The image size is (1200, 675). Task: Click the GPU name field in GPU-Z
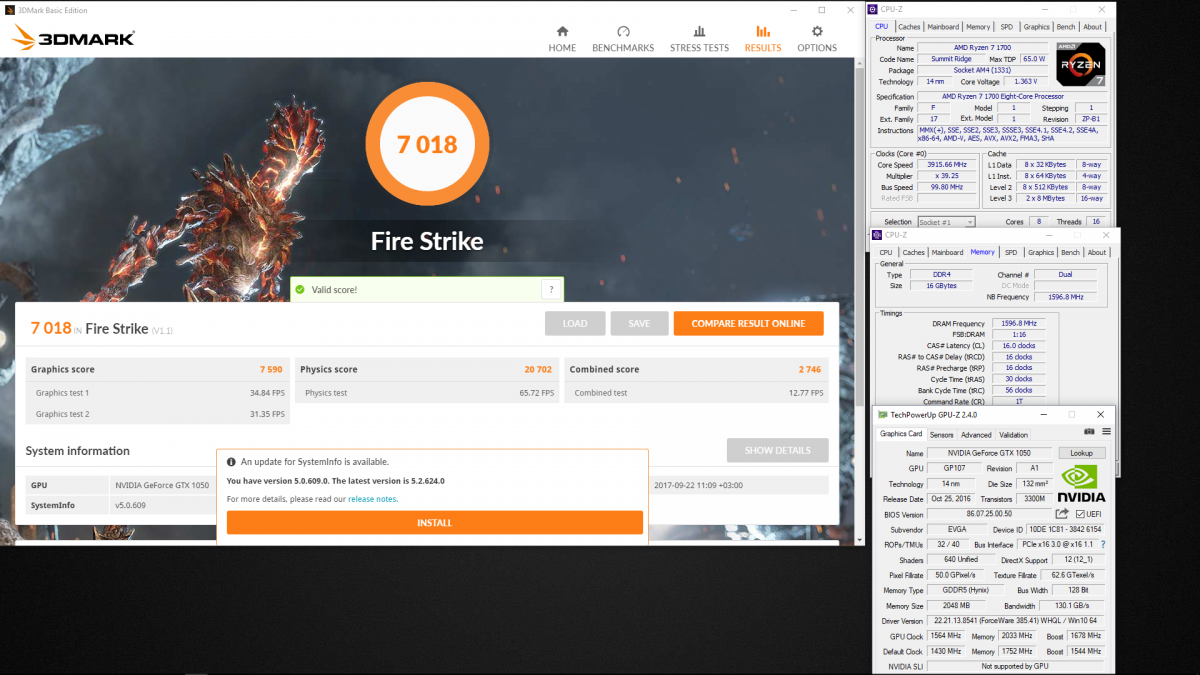click(988, 453)
